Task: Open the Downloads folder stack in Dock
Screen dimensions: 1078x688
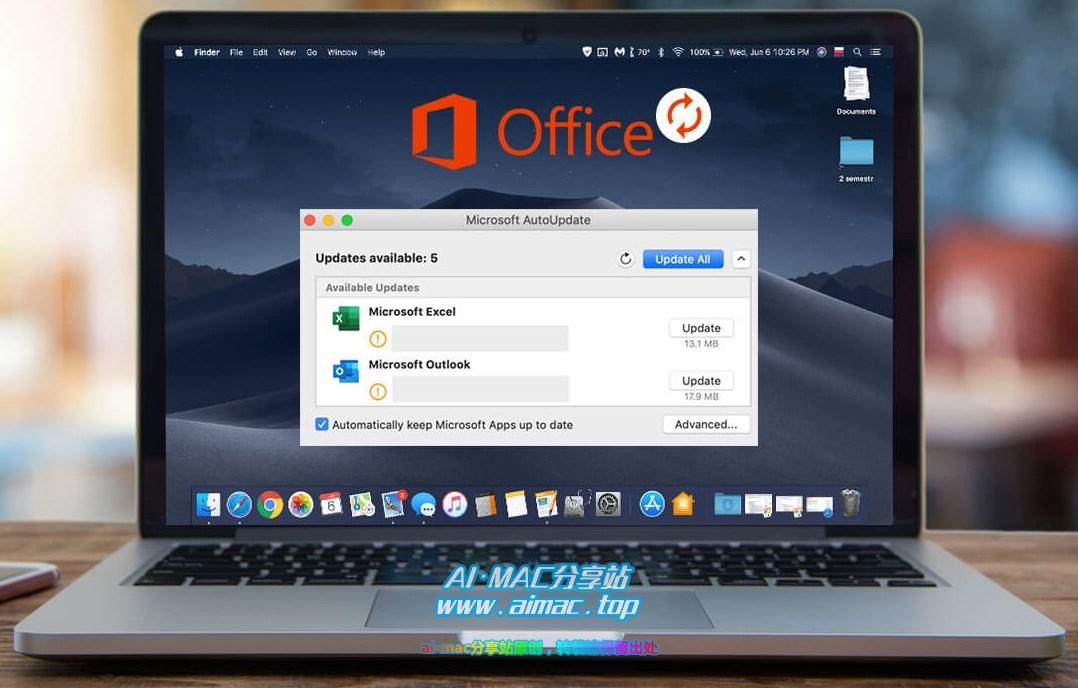Action: tap(727, 504)
